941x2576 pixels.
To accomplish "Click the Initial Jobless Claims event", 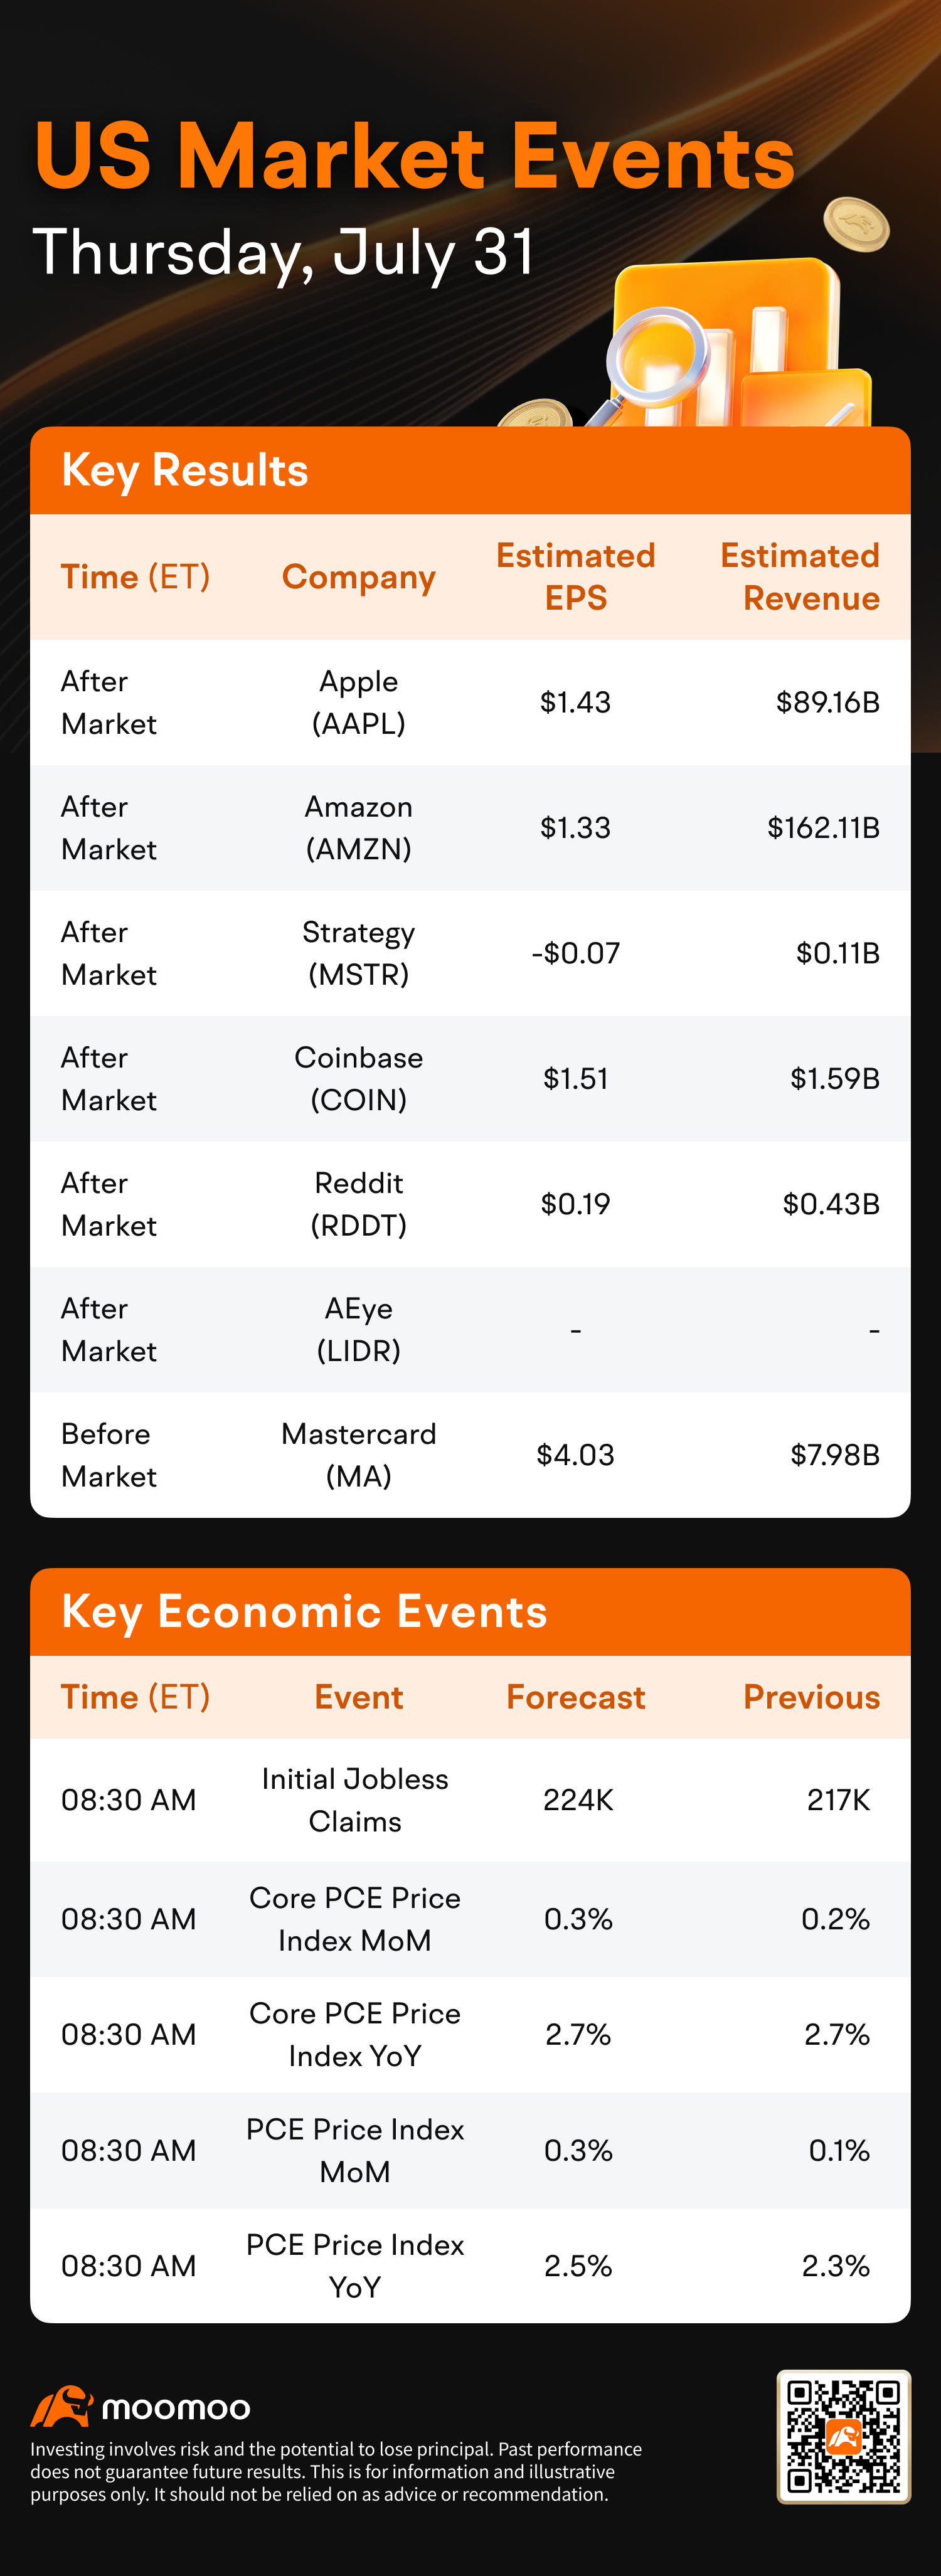I will pyautogui.click(x=355, y=1800).
